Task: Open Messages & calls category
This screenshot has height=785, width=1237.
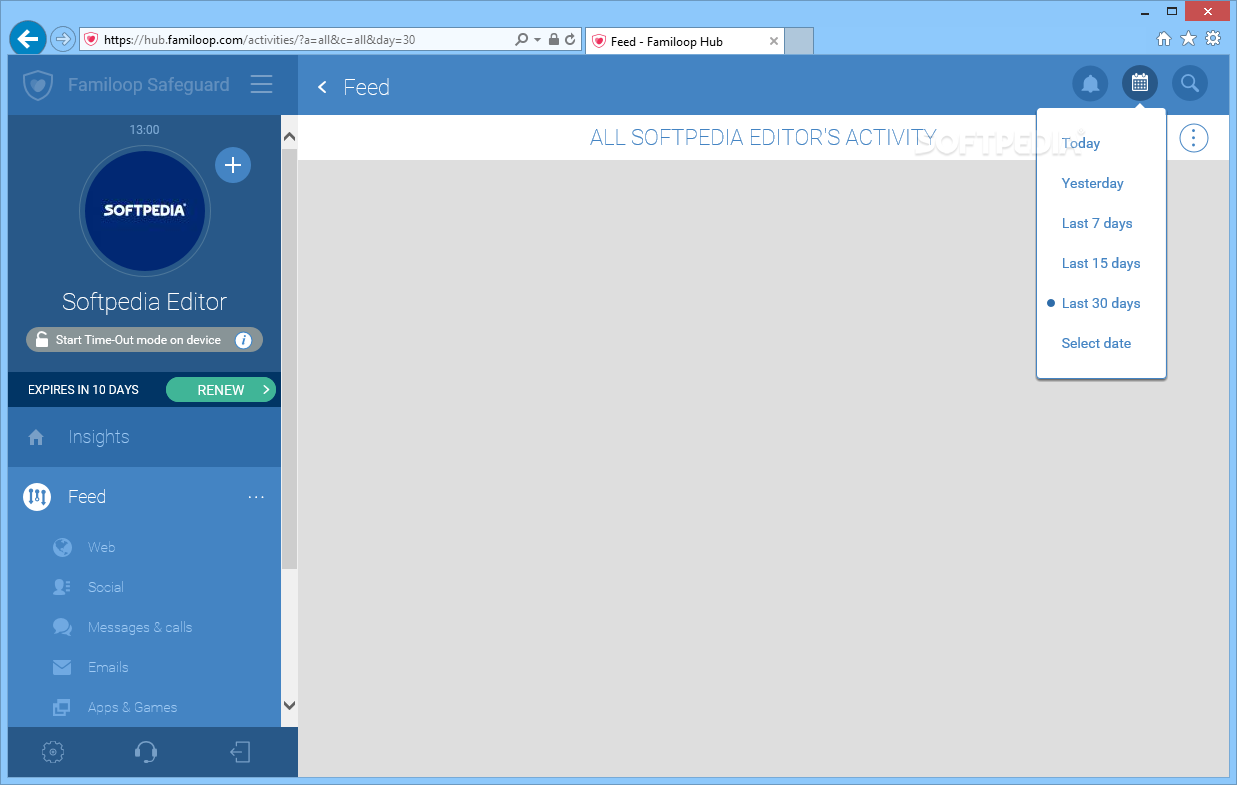Action: pyautogui.click(x=140, y=627)
